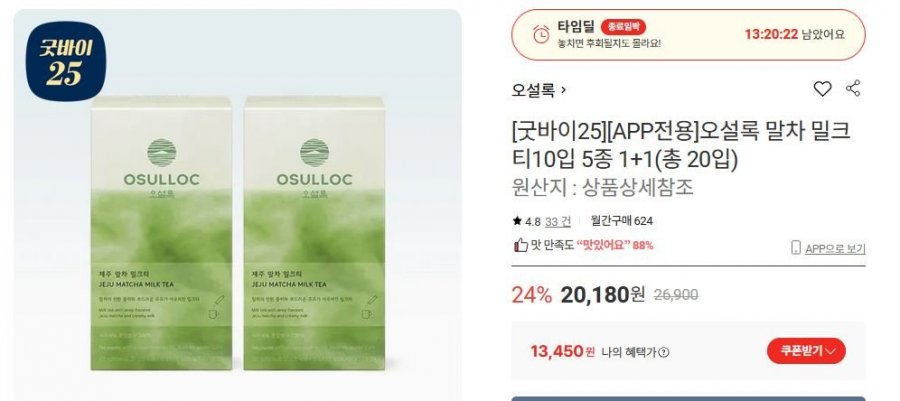Screen dimensions: 900x401
Task: Add product to wishlist with heart icon
Action: [822, 89]
